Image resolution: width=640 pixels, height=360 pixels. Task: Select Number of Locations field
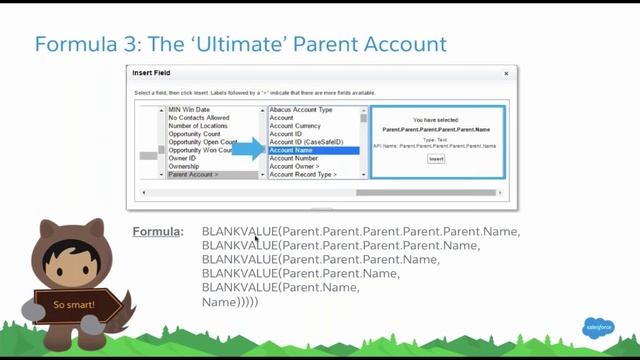tap(198, 126)
